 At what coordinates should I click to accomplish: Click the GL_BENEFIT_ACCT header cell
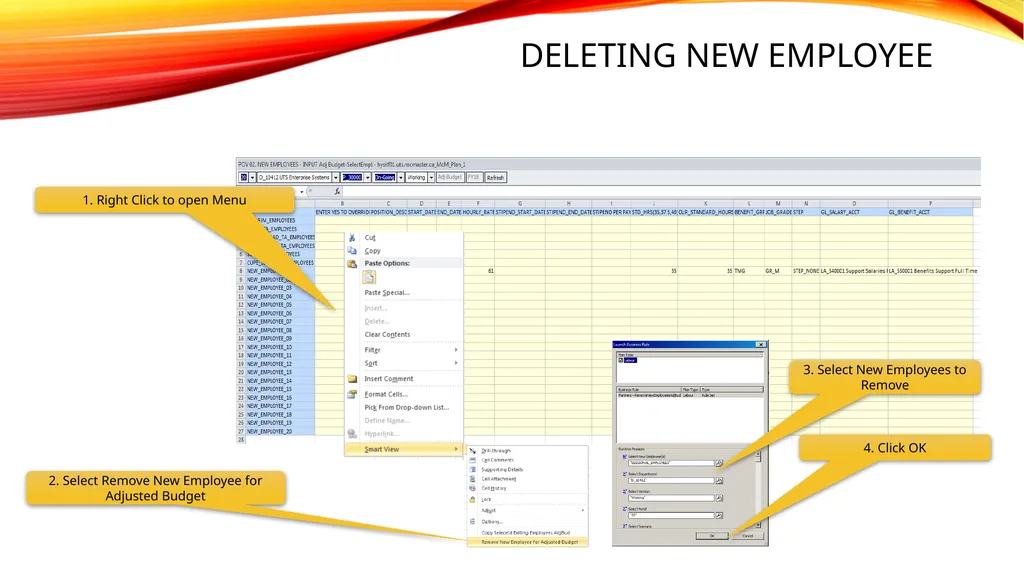(930, 212)
